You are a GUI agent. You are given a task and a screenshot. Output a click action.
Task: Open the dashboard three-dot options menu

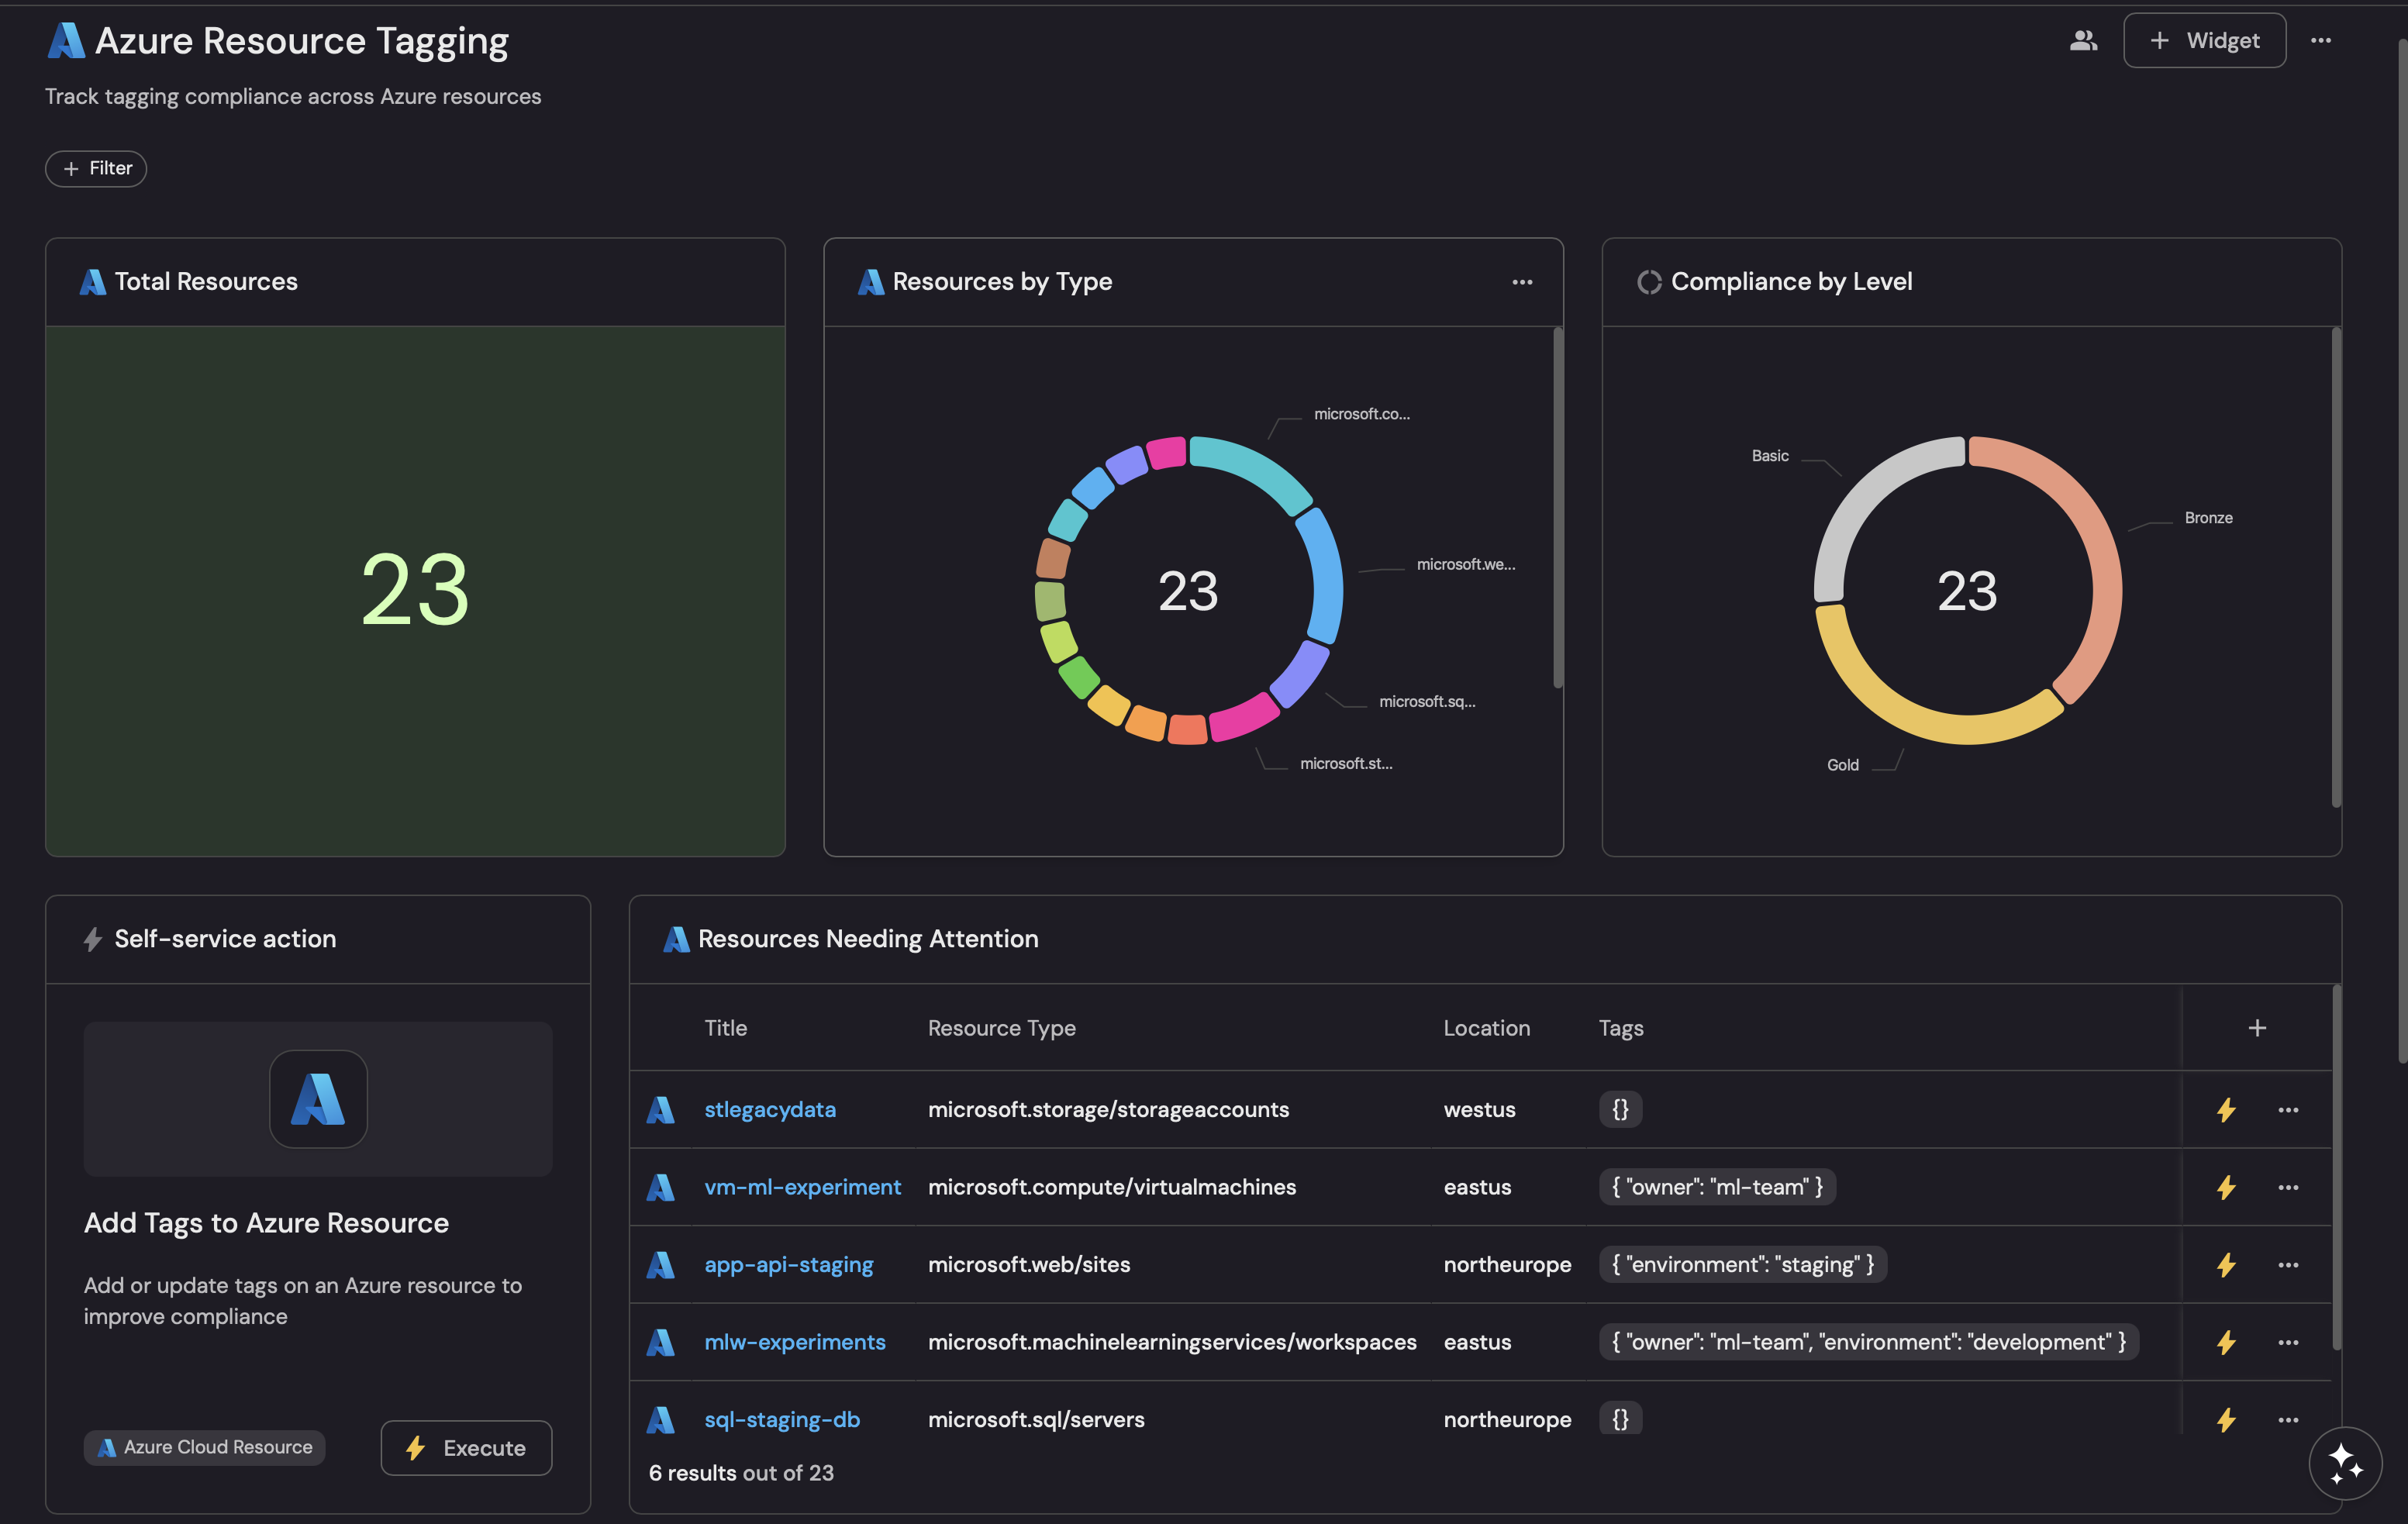2320,41
